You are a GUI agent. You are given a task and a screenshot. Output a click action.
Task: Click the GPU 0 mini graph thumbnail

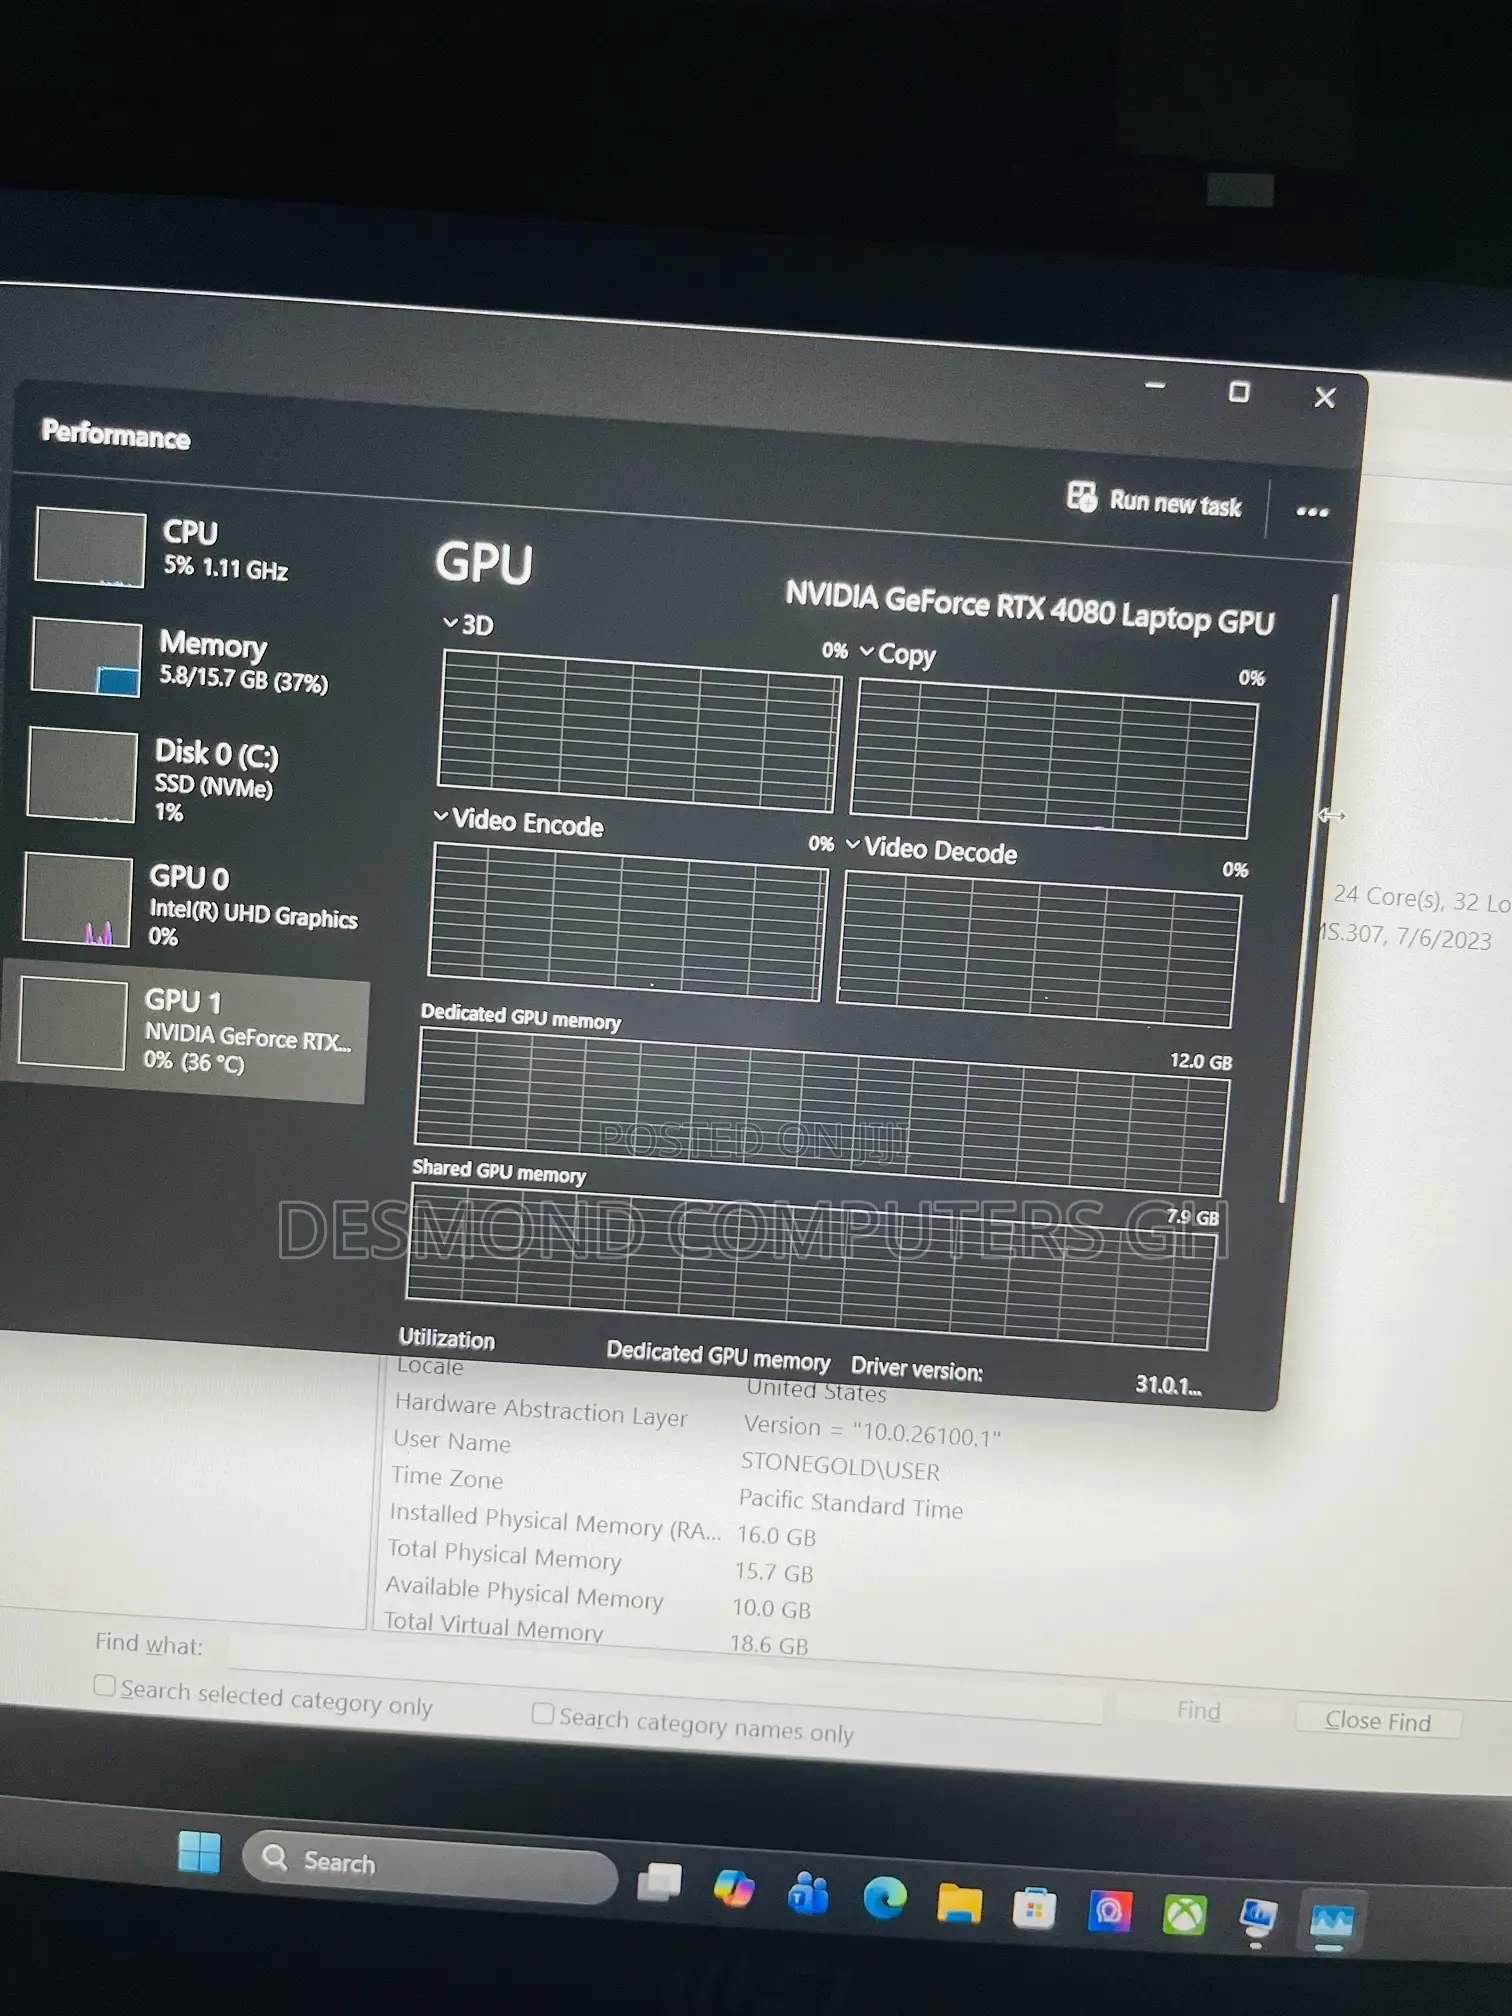[78, 900]
